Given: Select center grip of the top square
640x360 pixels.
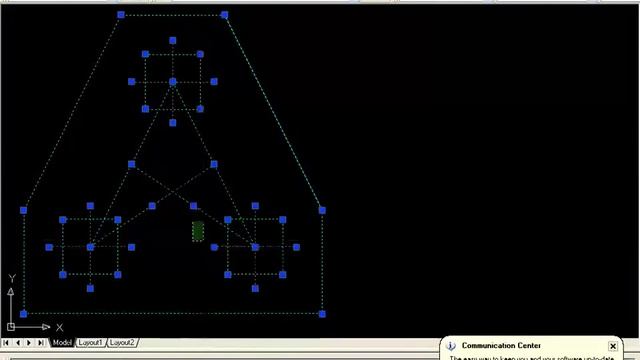Looking at the screenshot, I should pyautogui.click(x=173, y=82).
